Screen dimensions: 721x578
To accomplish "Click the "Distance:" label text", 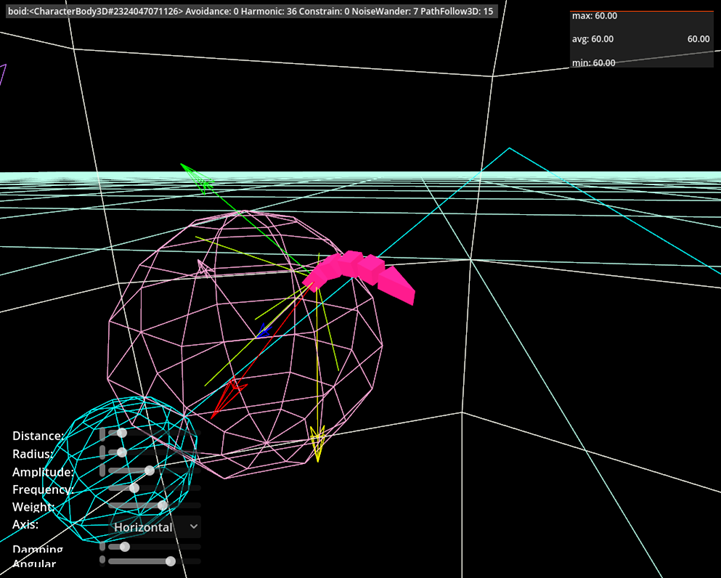I will (x=38, y=436).
